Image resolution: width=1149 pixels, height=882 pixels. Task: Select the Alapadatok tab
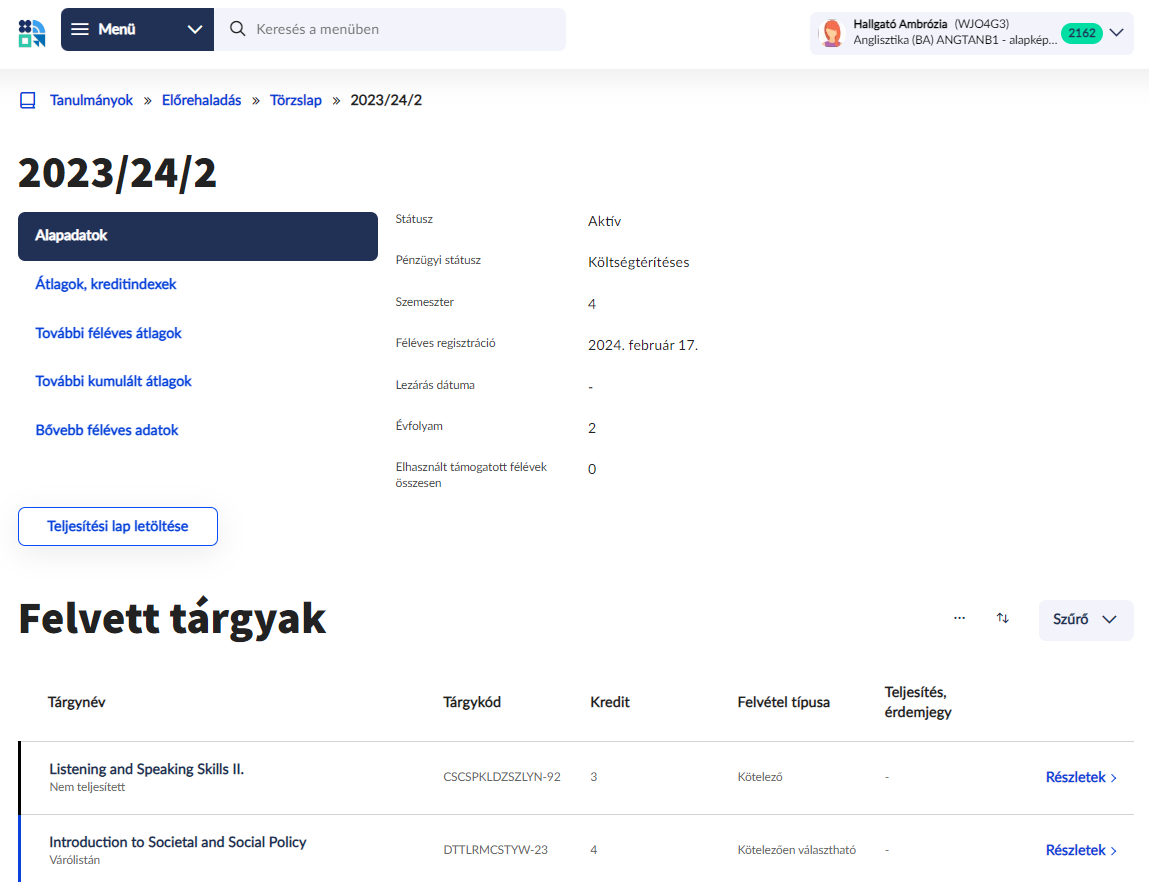pyautogui.click(x=197, y=236)
